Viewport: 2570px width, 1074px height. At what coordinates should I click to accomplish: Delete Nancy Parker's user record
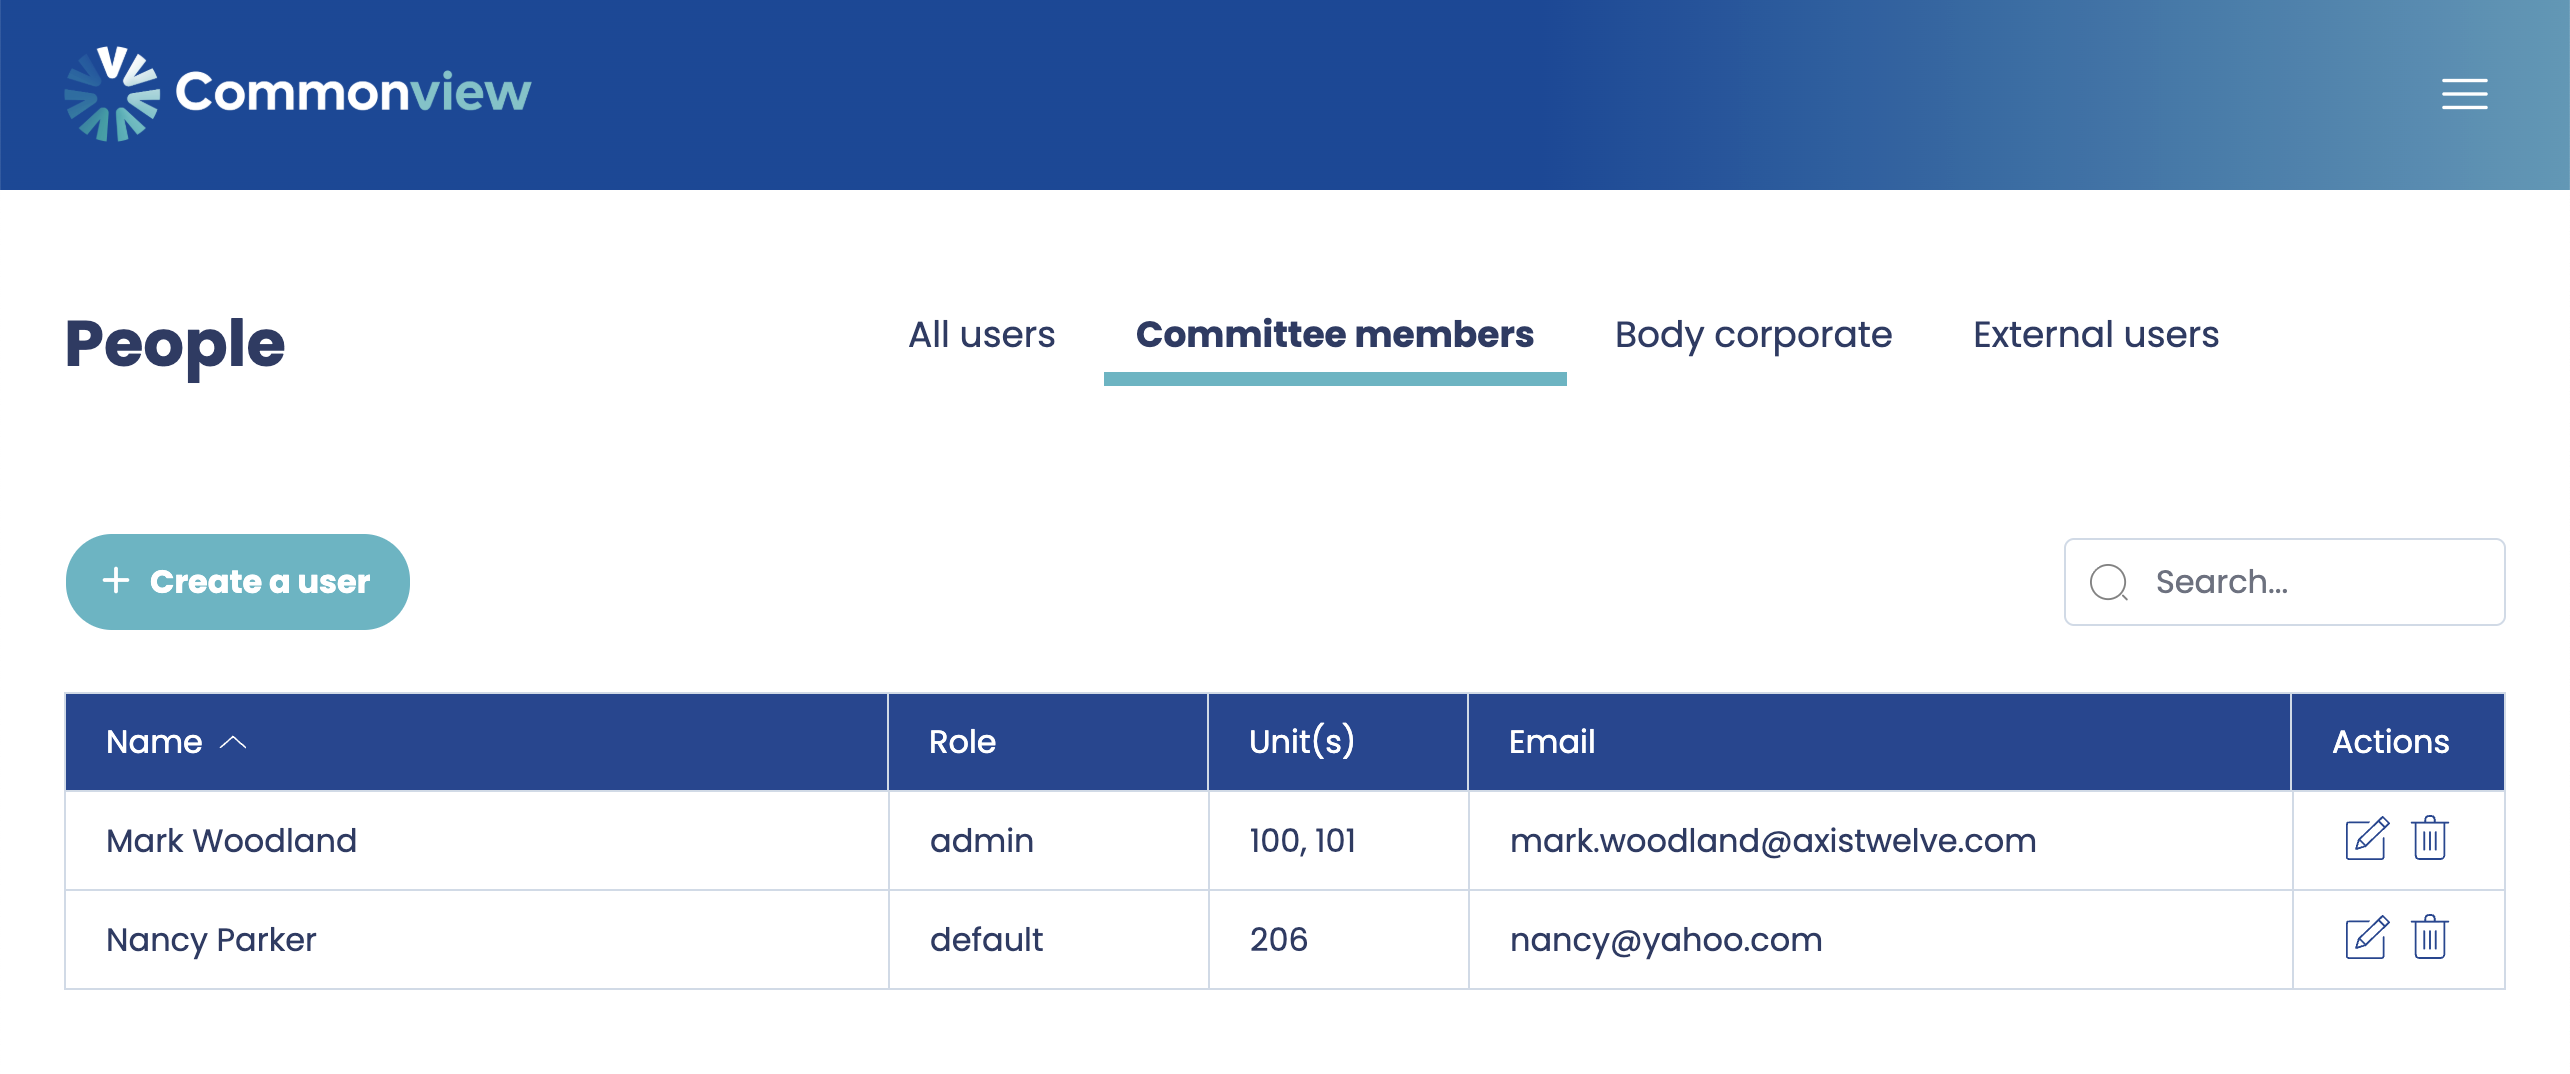pyautogui.click(x=2429, y=938)
